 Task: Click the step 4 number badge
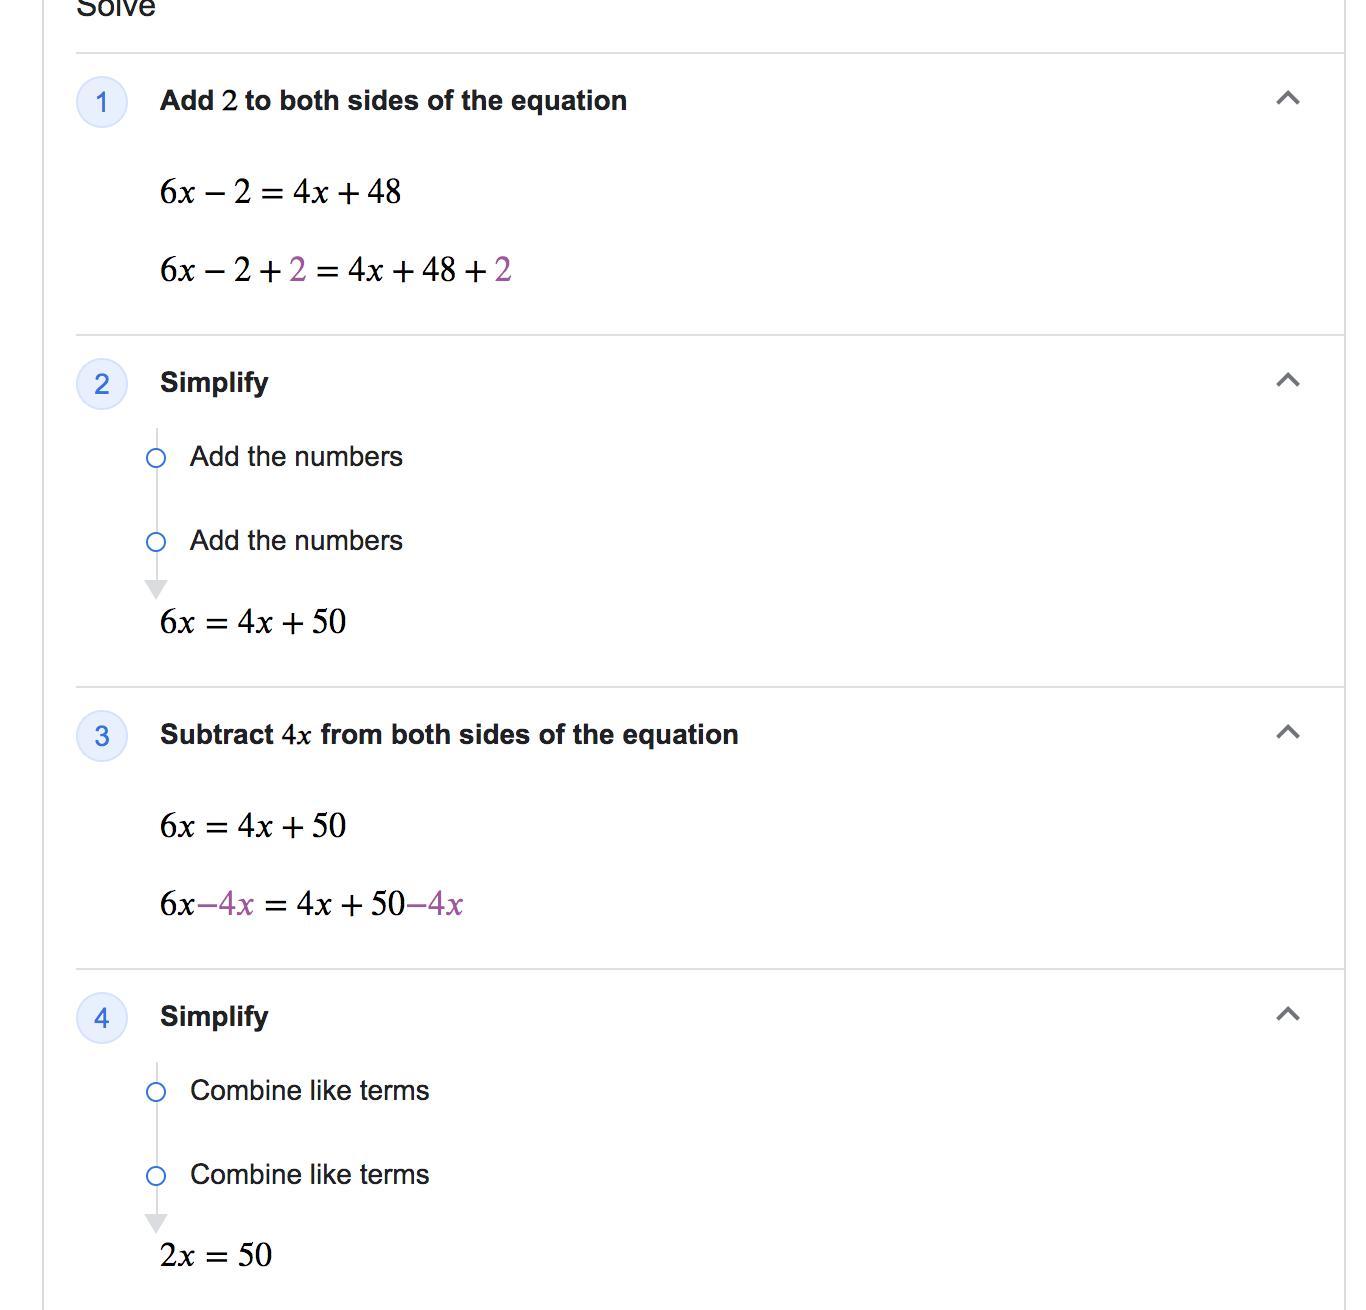click(x=102, y=1018)
